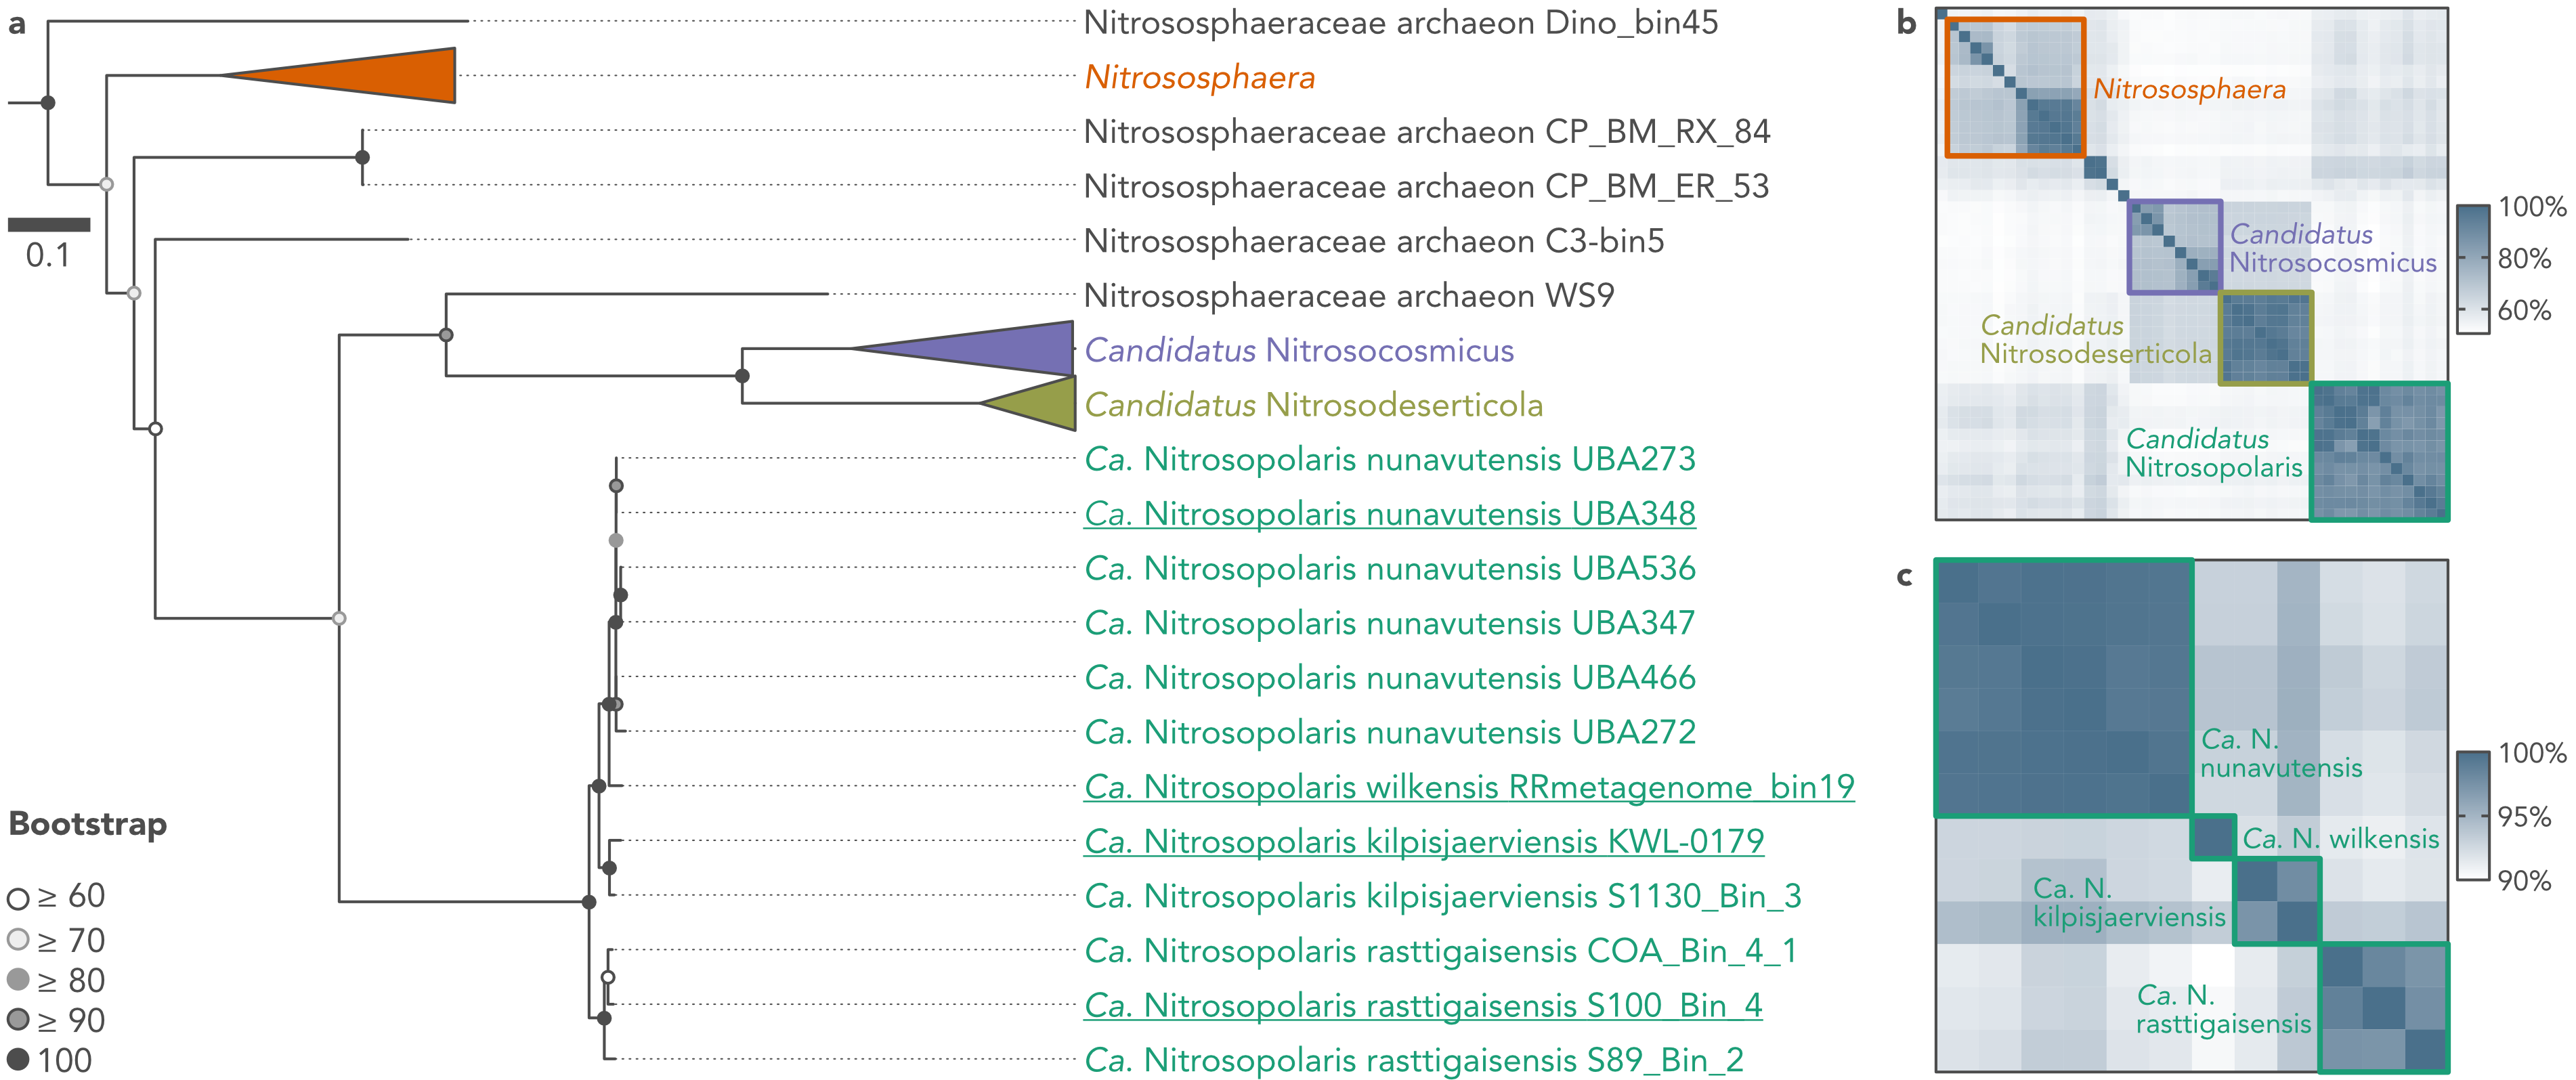Click label Ca. Nitrosopolaris nunavutensis UBA466
This screenshot has width=2576, height=1080.
click(x=1390, y=677)
